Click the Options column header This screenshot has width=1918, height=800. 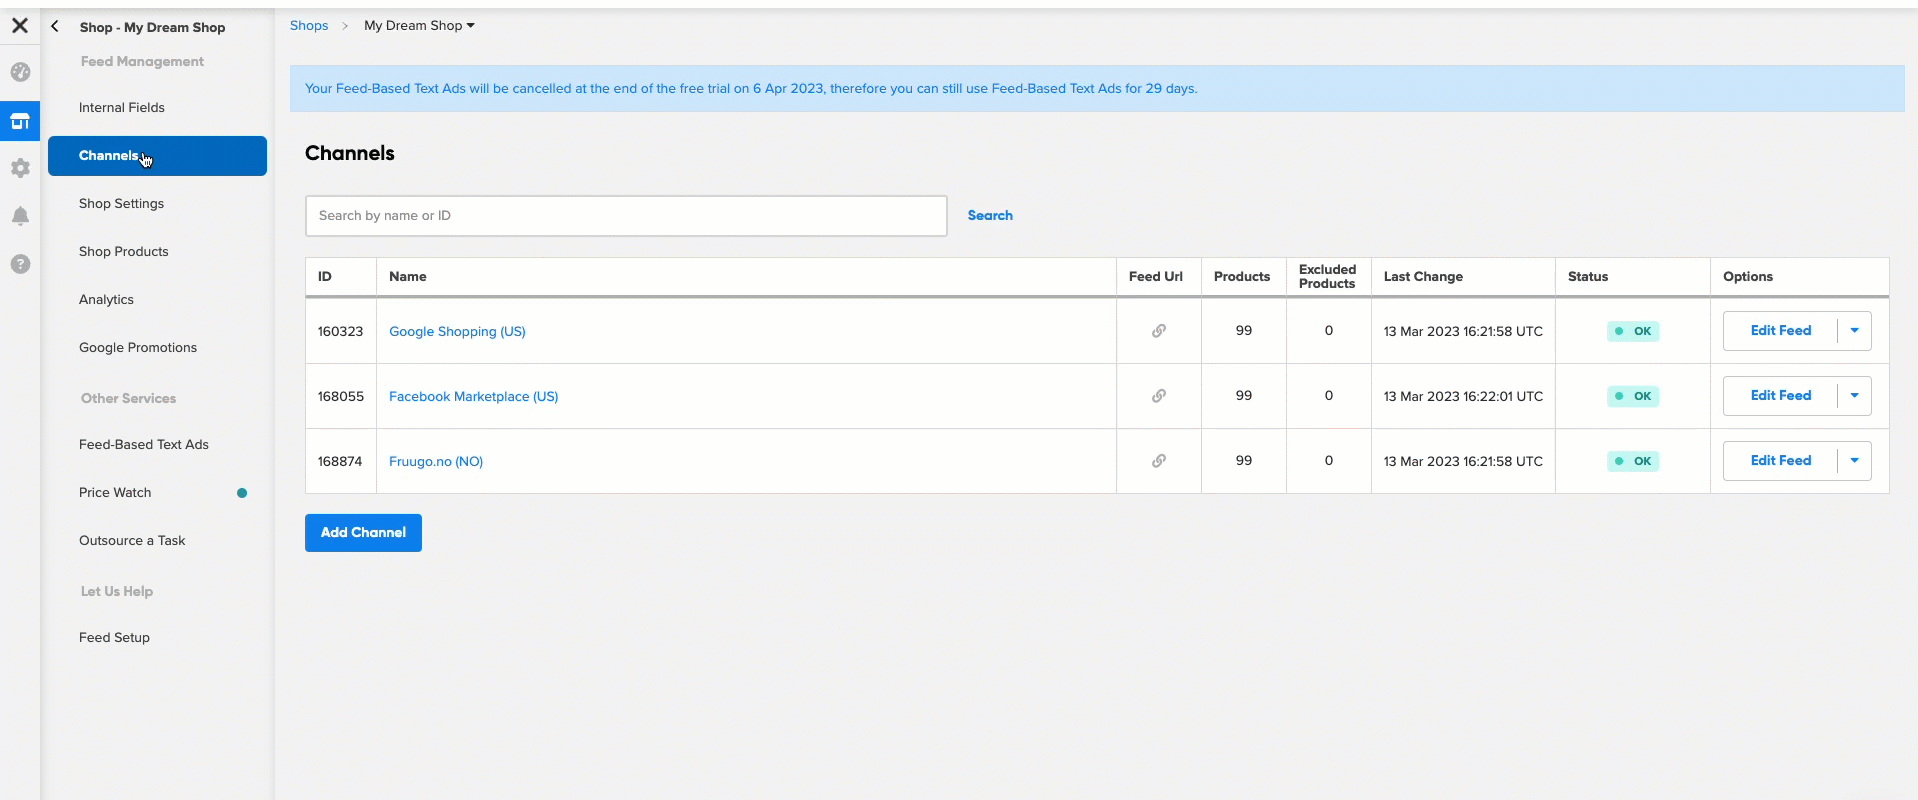(x=1748, y=277)
